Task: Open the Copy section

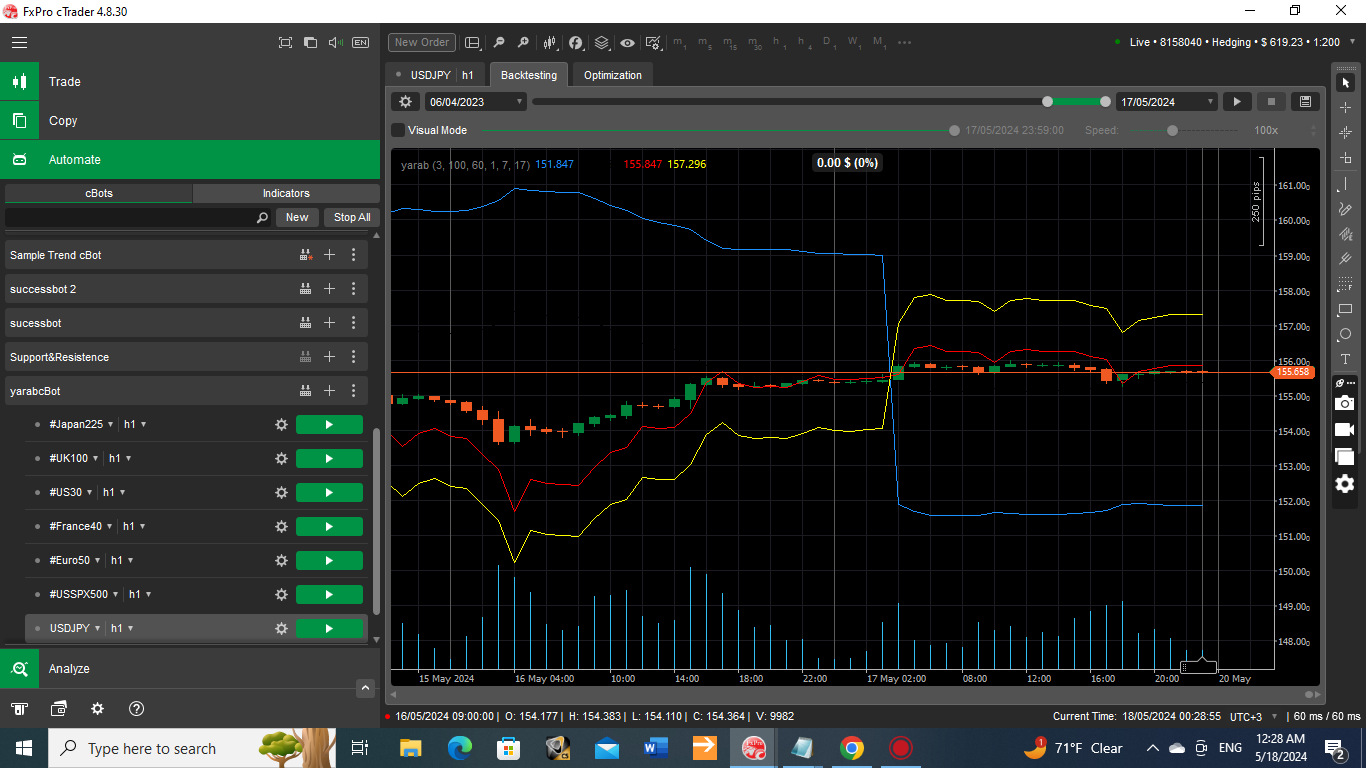Action: [x=190, y=121]
